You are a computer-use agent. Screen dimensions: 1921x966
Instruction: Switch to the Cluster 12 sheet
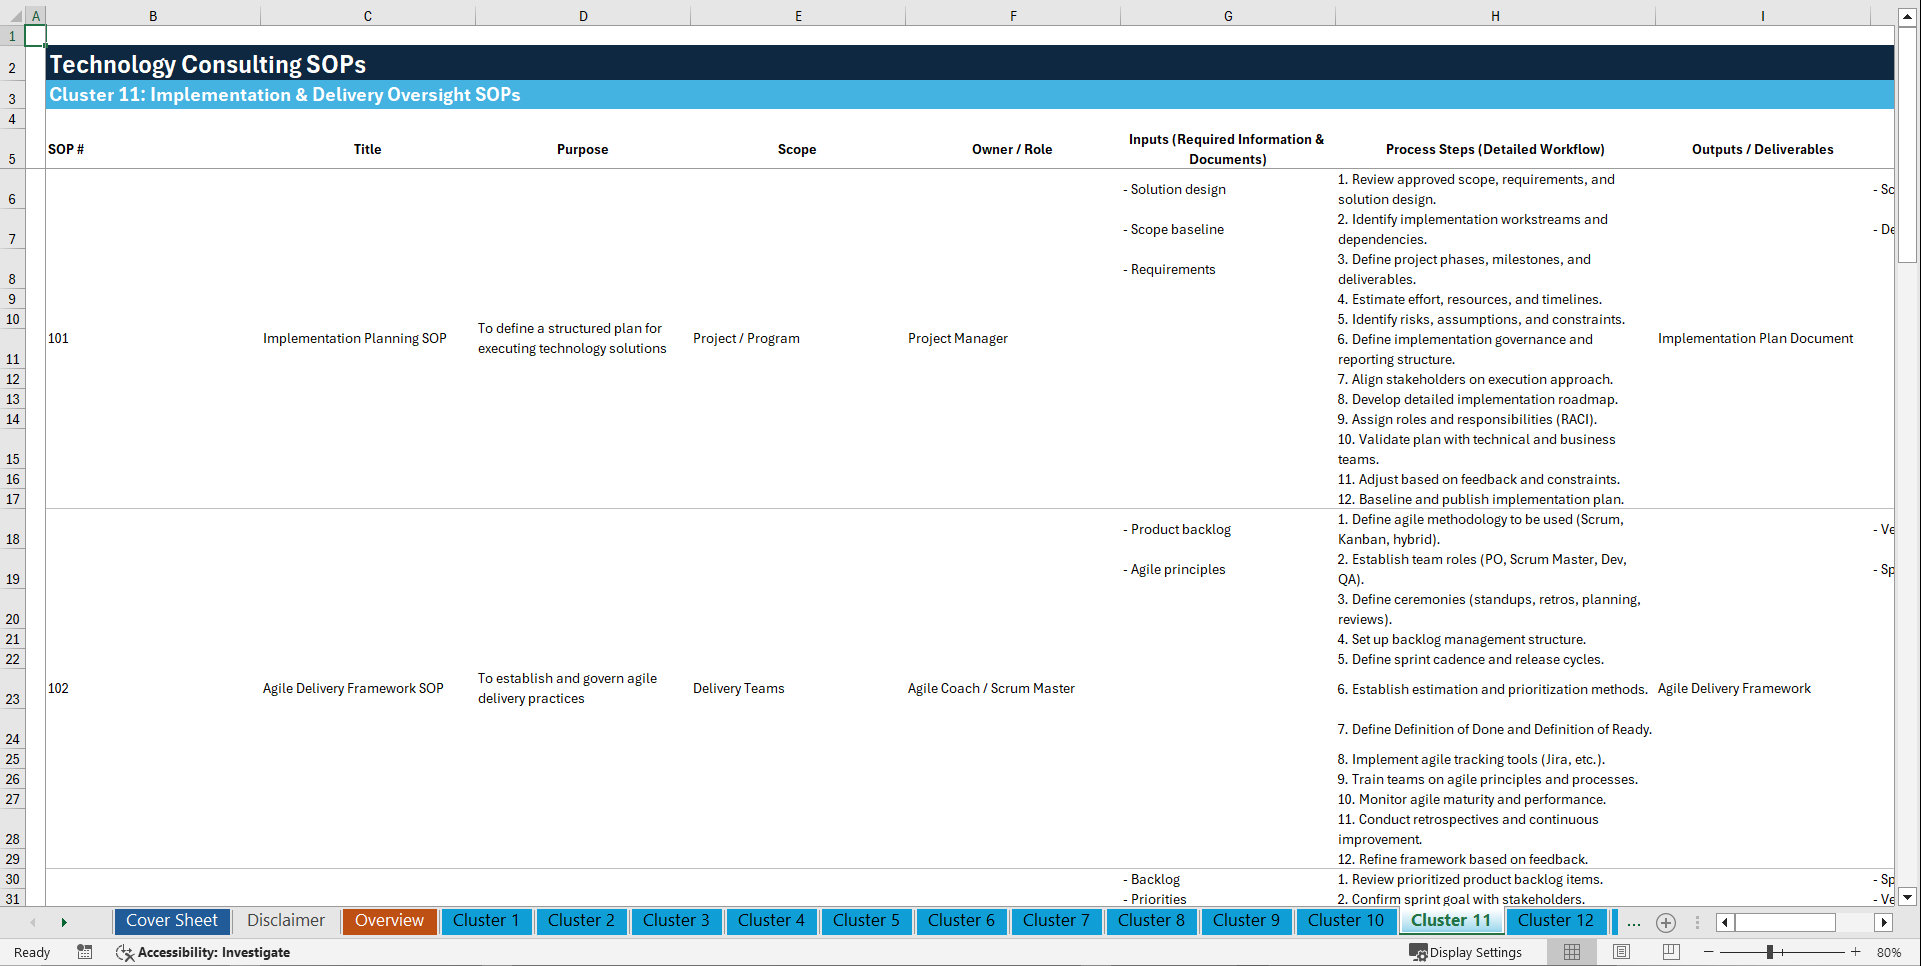click(x=1556, y=921)
